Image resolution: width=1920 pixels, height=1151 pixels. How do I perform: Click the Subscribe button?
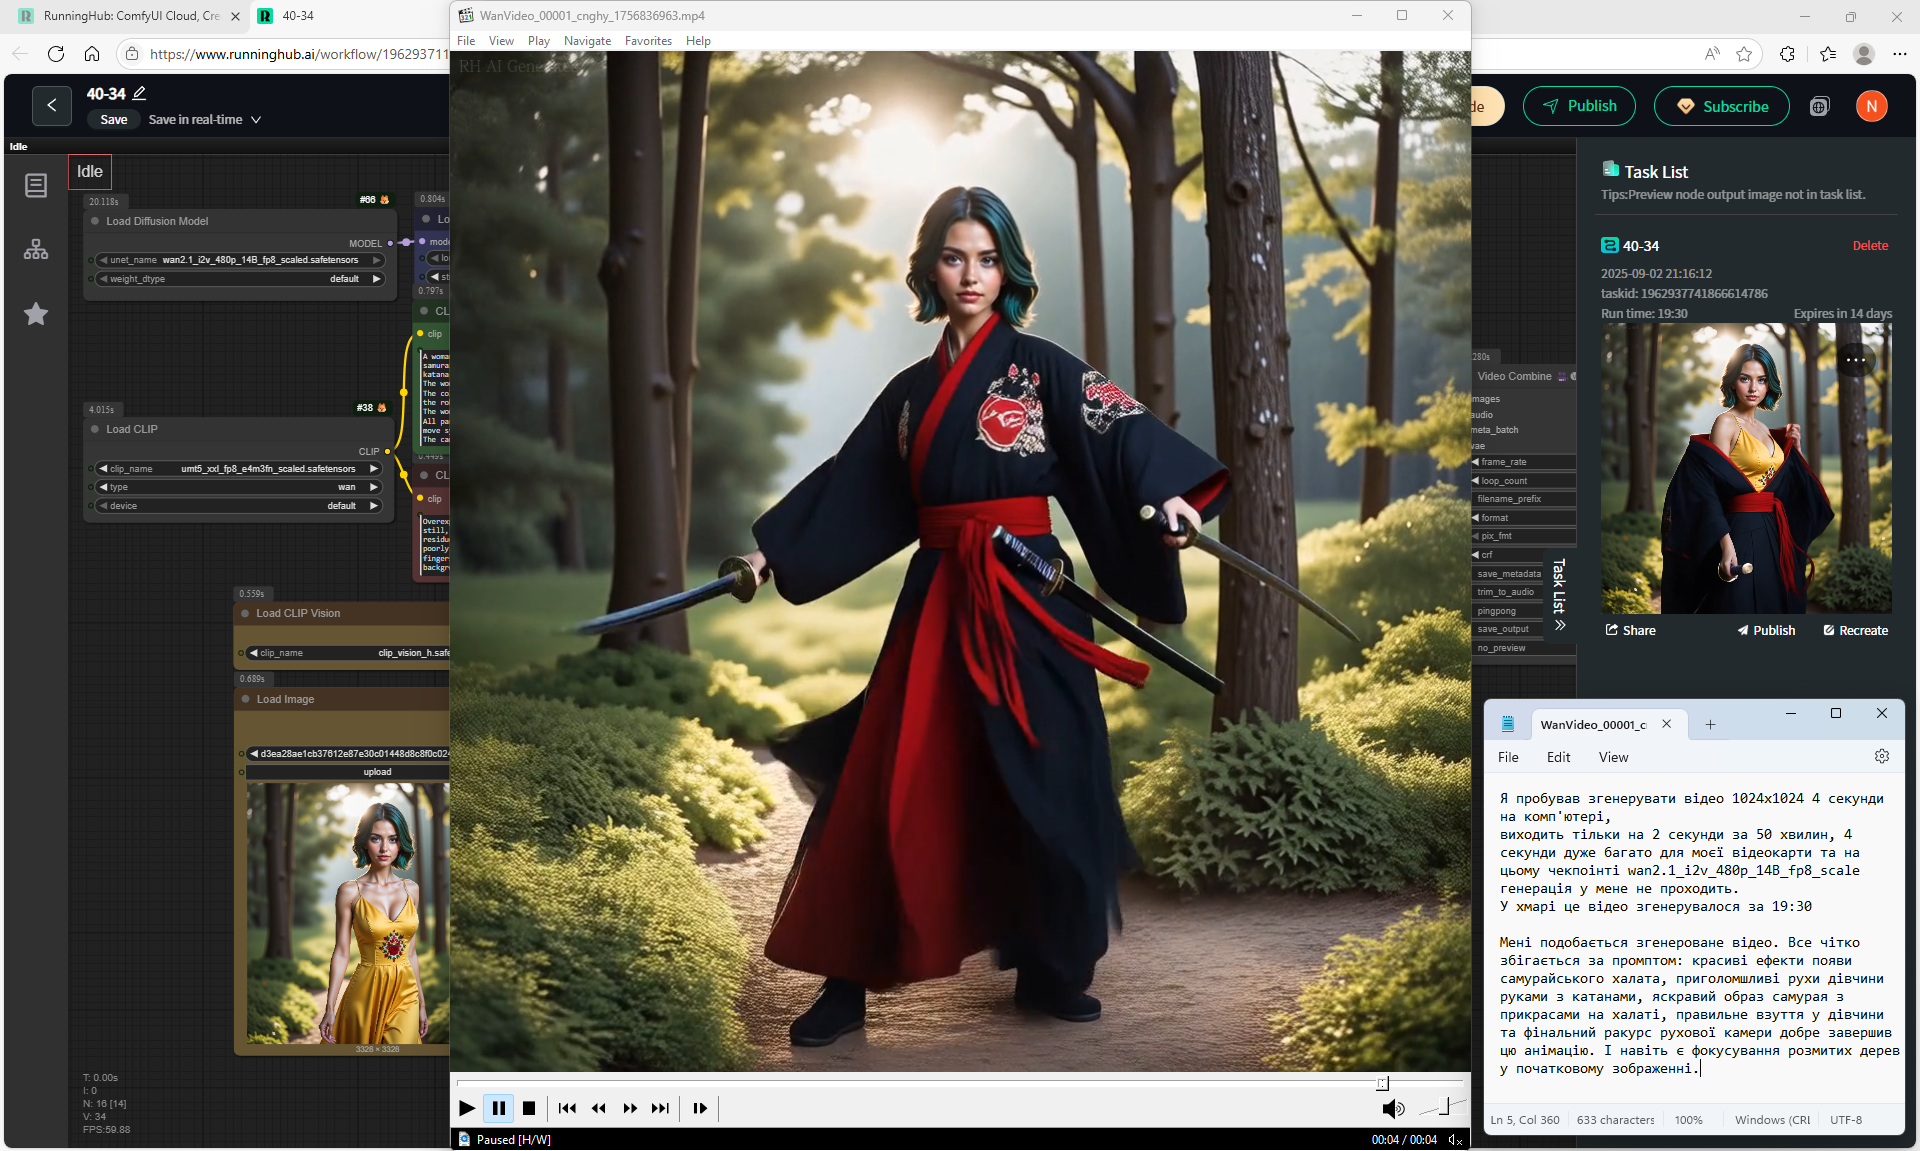click(1721, 106)
